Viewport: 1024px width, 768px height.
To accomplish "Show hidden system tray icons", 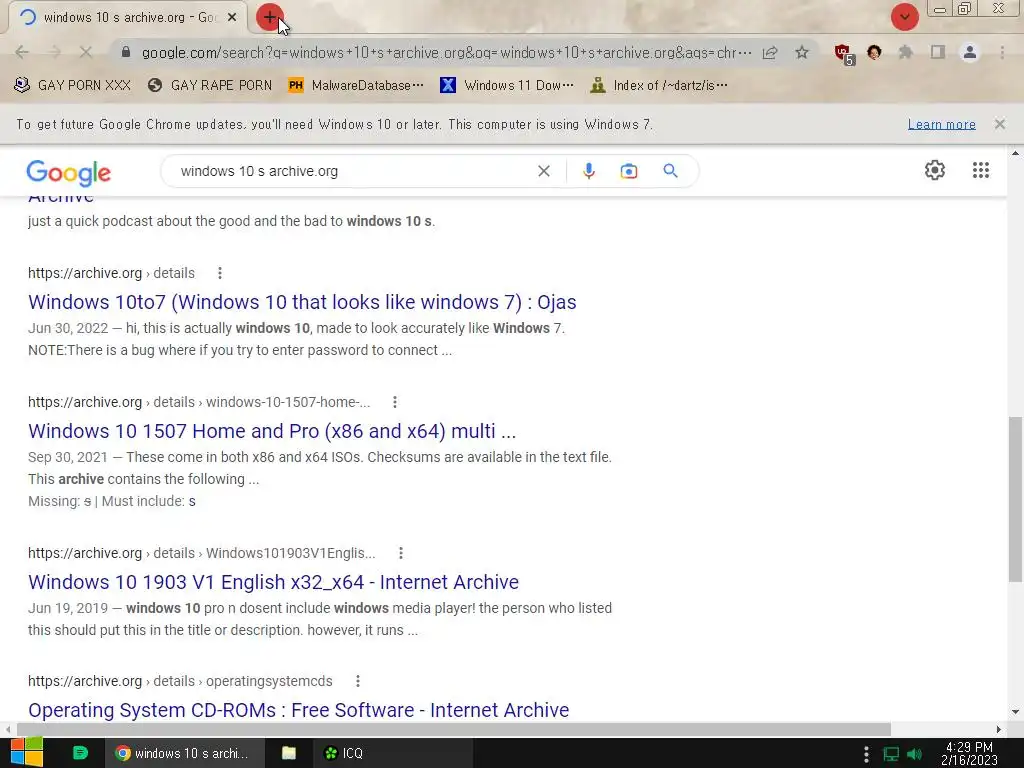I will [866, 754].
